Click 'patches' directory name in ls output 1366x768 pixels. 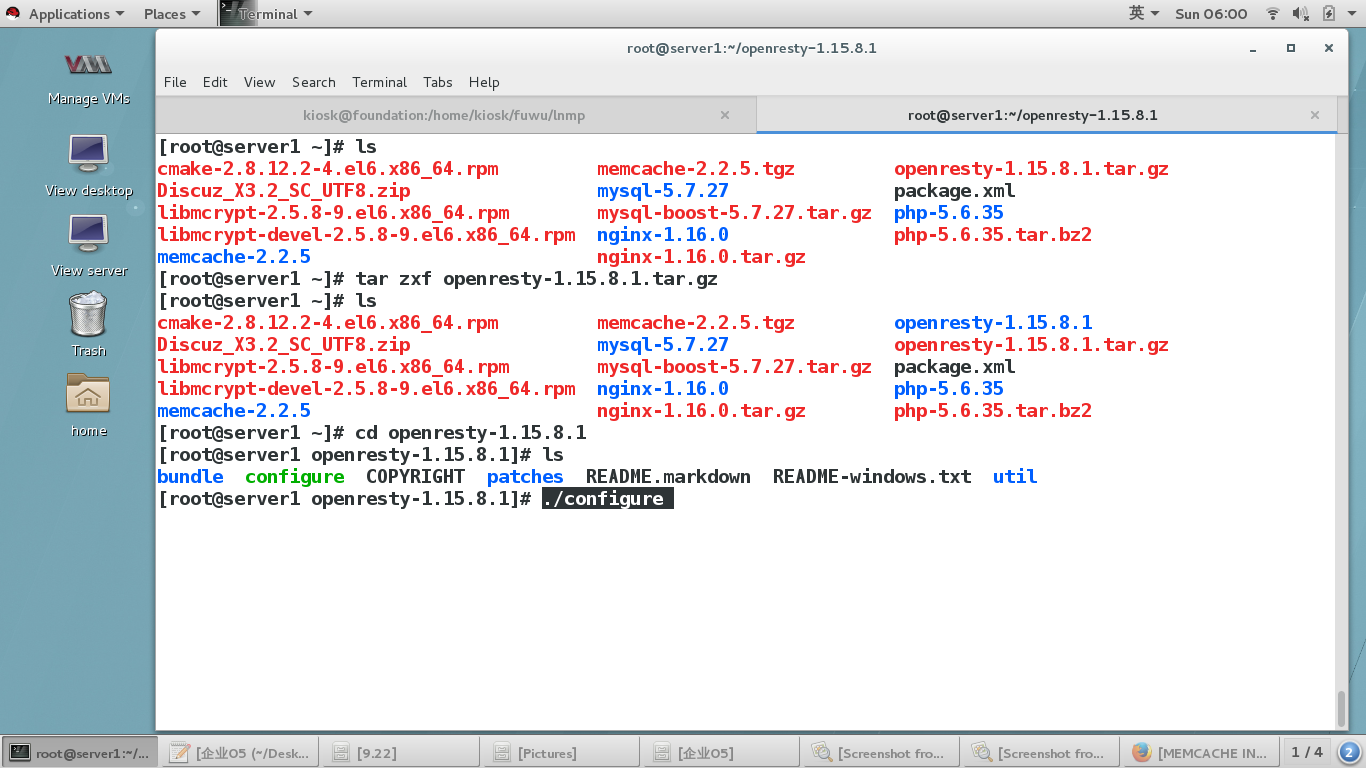[x=525, y=477]
